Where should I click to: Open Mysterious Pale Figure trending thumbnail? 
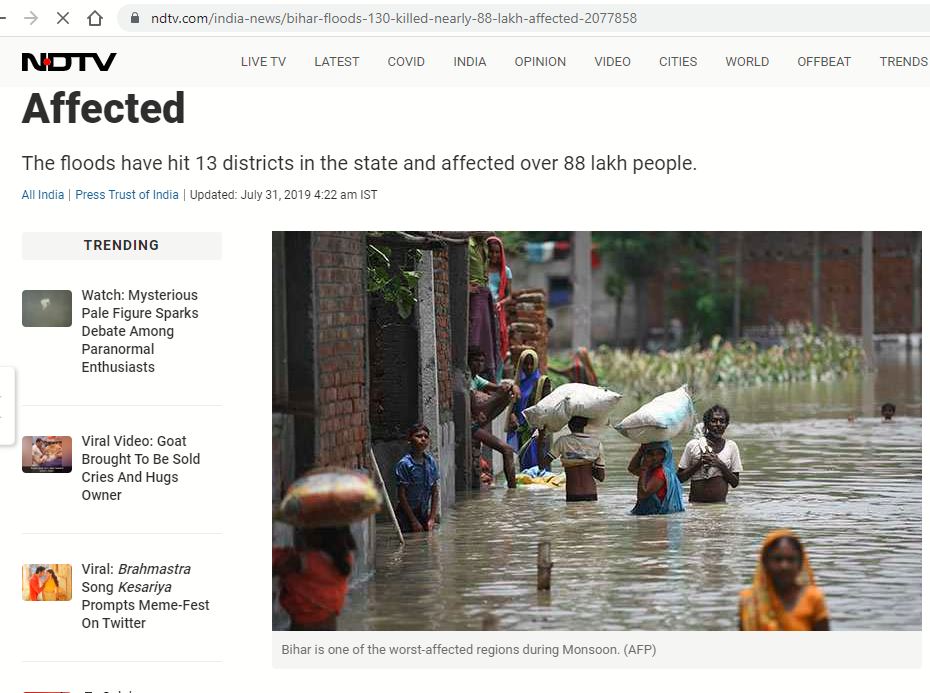click(47, 309)
